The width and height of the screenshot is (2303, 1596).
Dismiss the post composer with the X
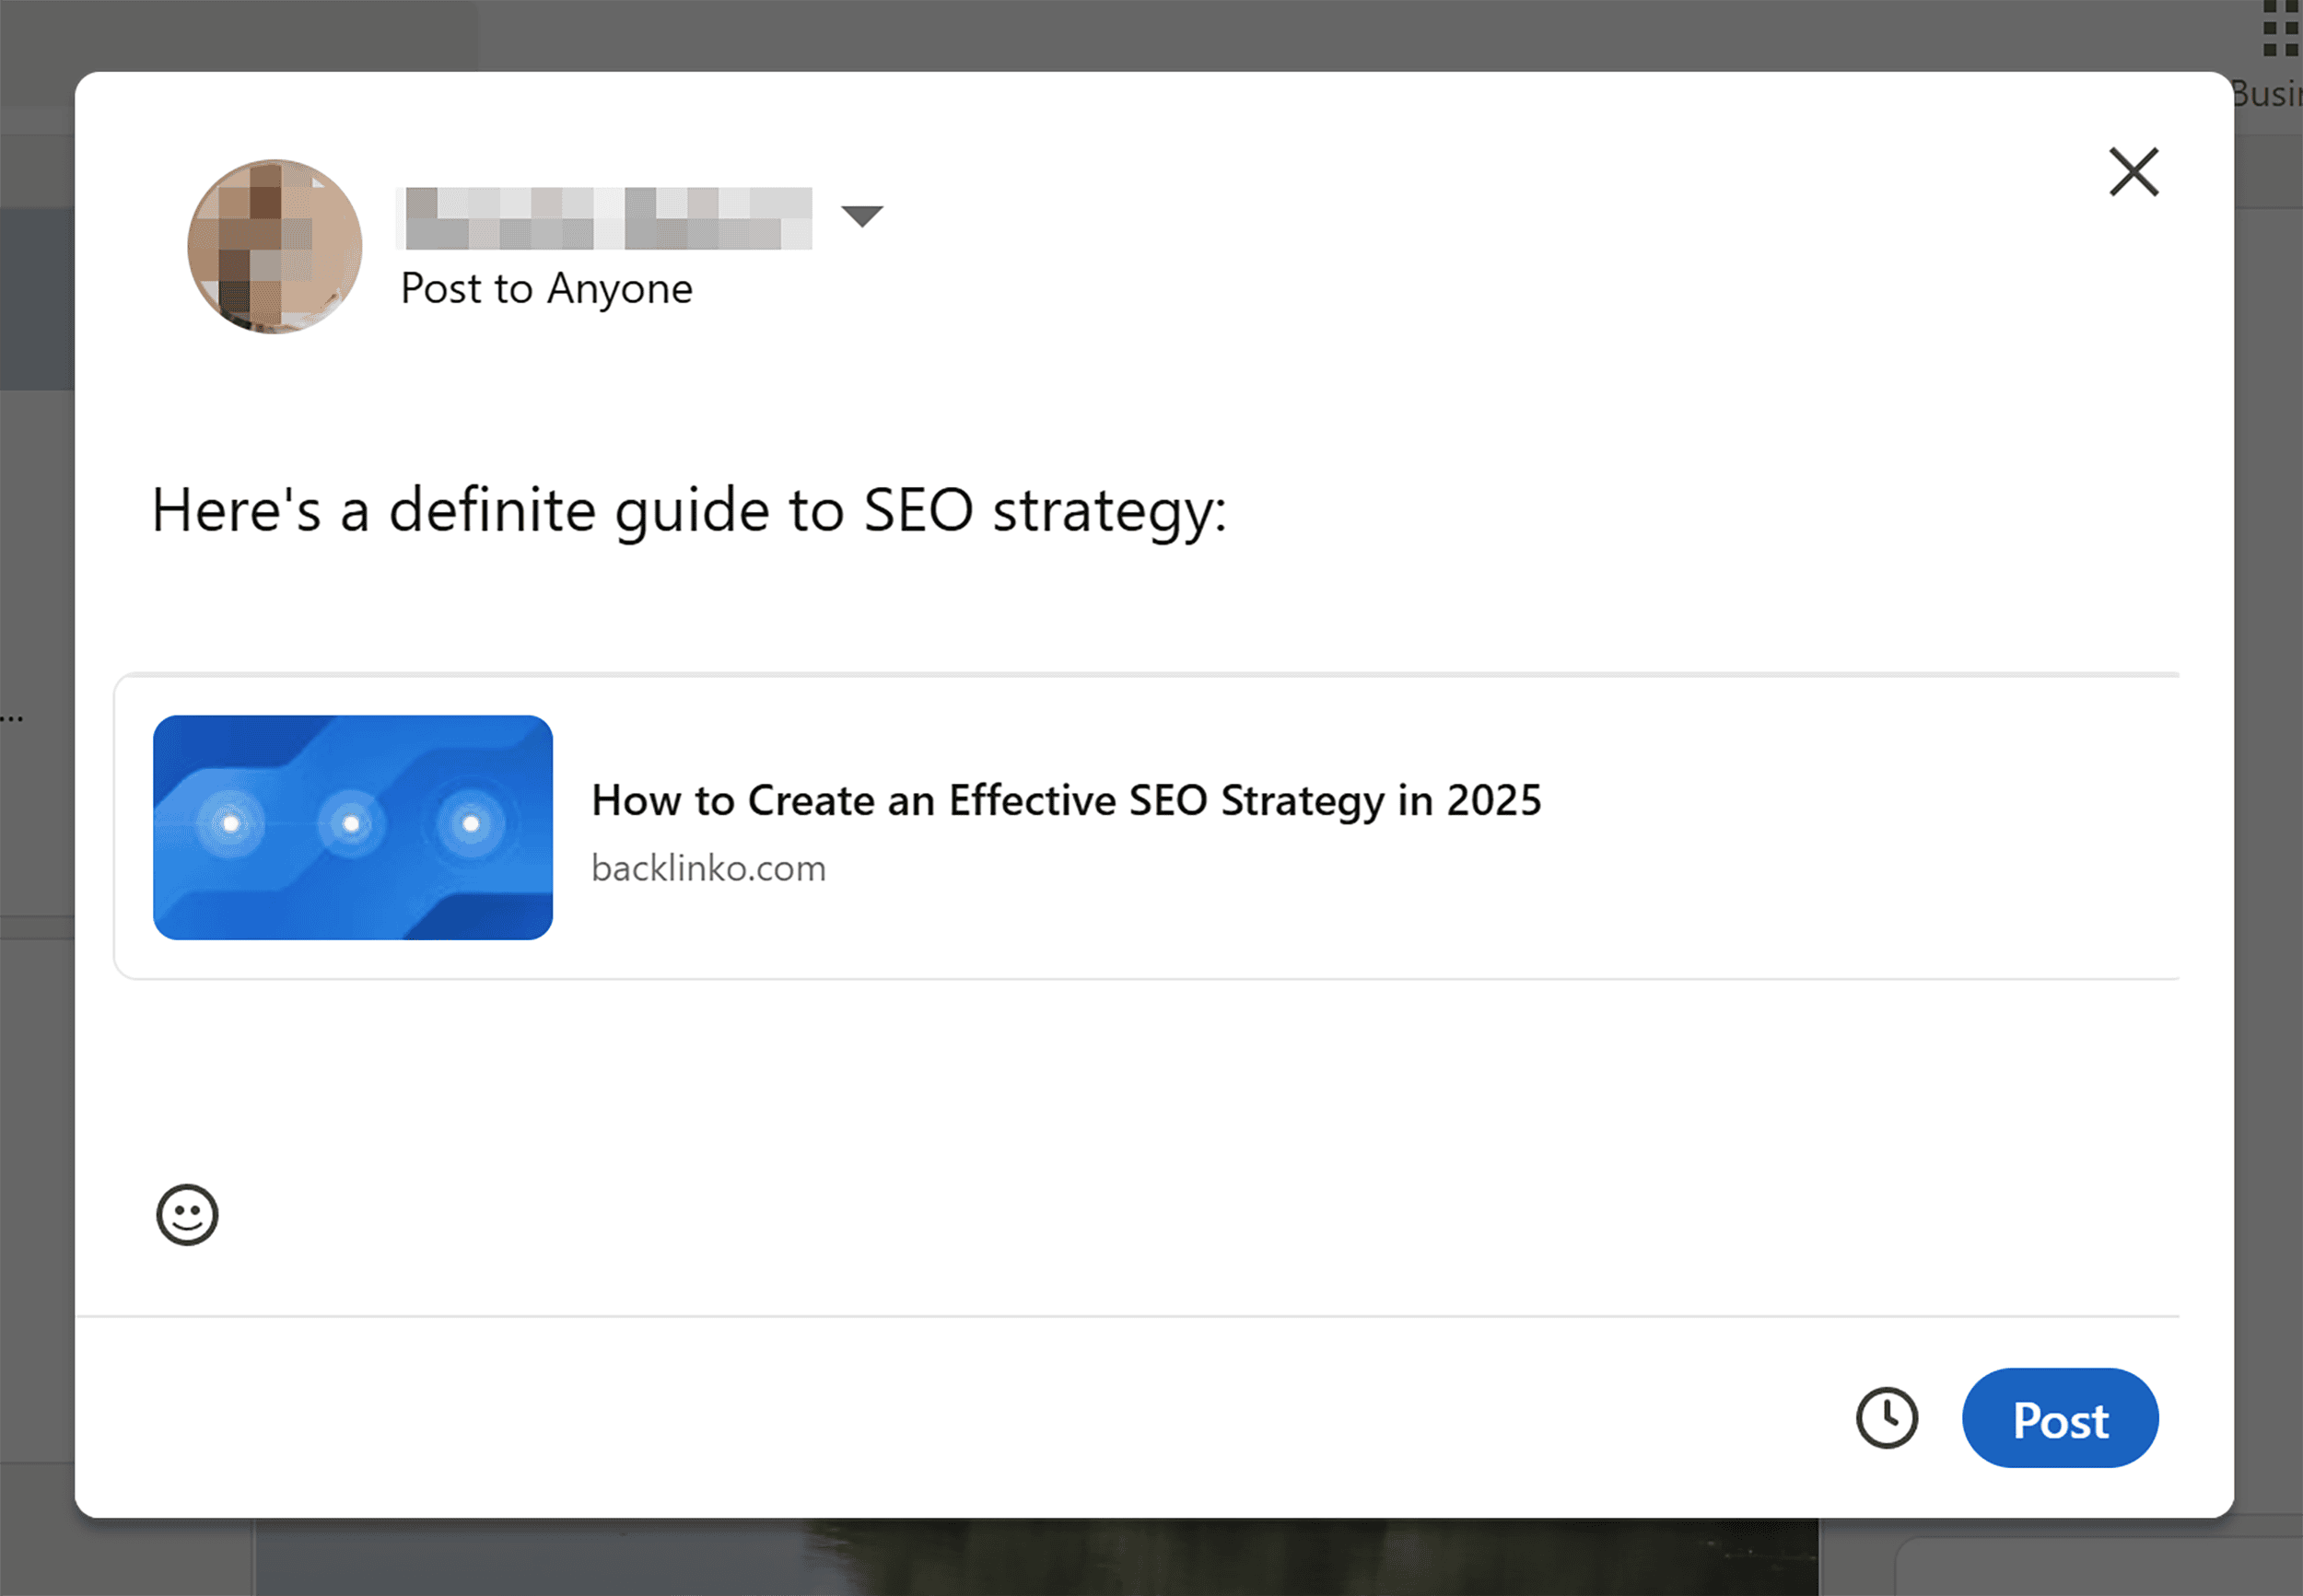2134,171
